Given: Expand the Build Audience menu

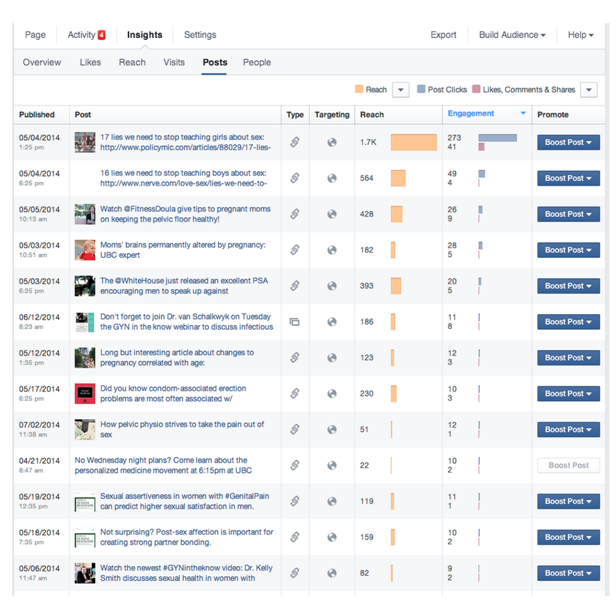Looking at the screenshot, I should tap(512, 35).
